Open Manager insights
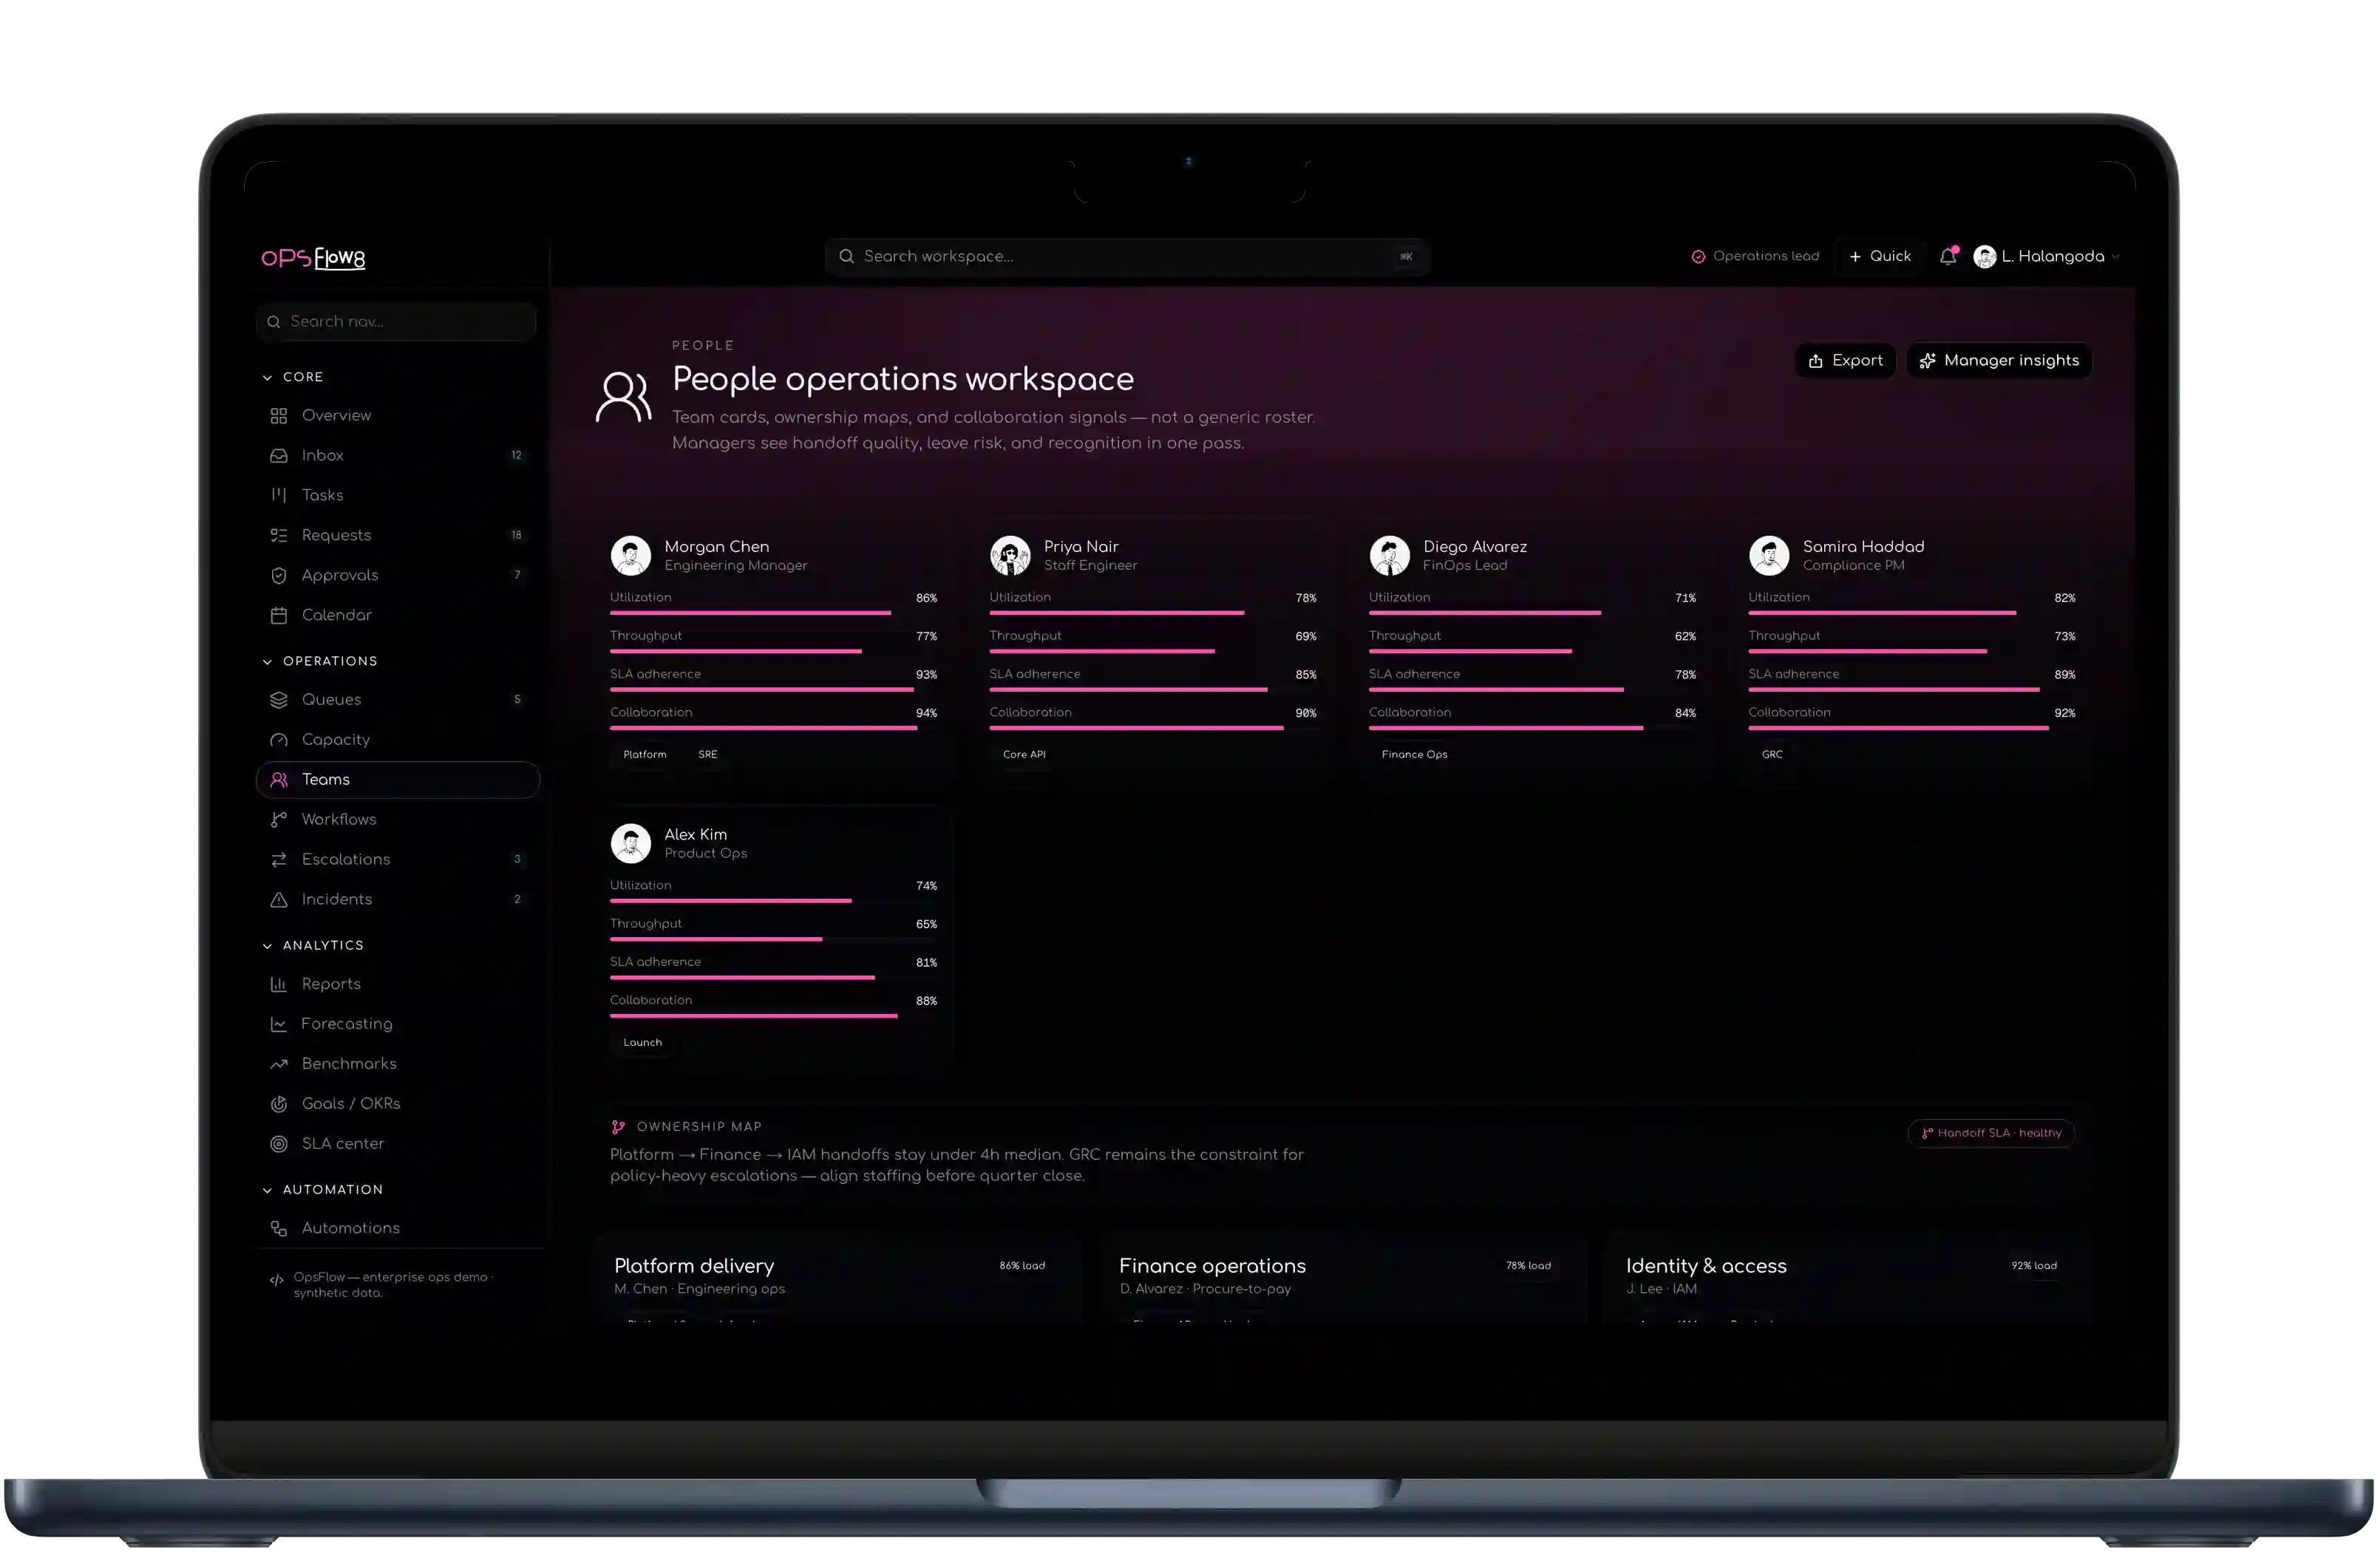This screenshot has width=2380, height=1552. [1999, 361]
